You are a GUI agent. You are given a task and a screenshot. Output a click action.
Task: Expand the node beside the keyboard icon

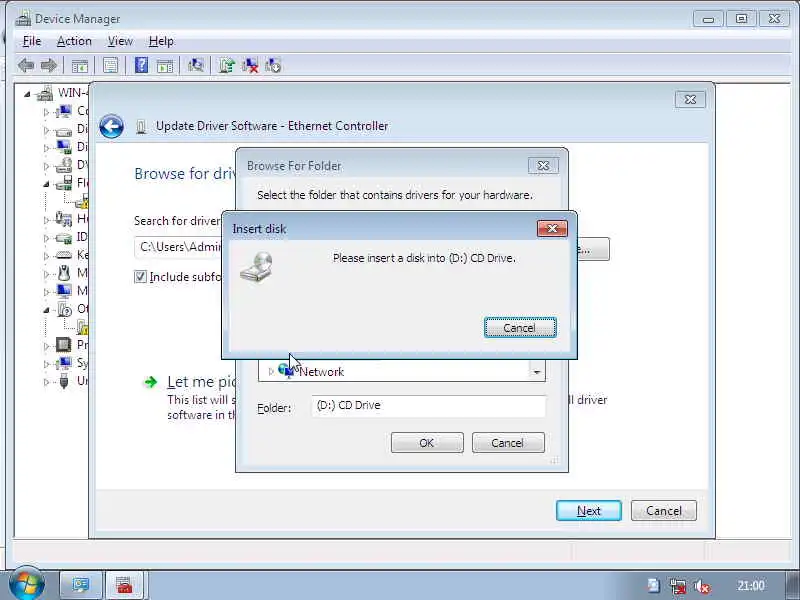[46, 256]
